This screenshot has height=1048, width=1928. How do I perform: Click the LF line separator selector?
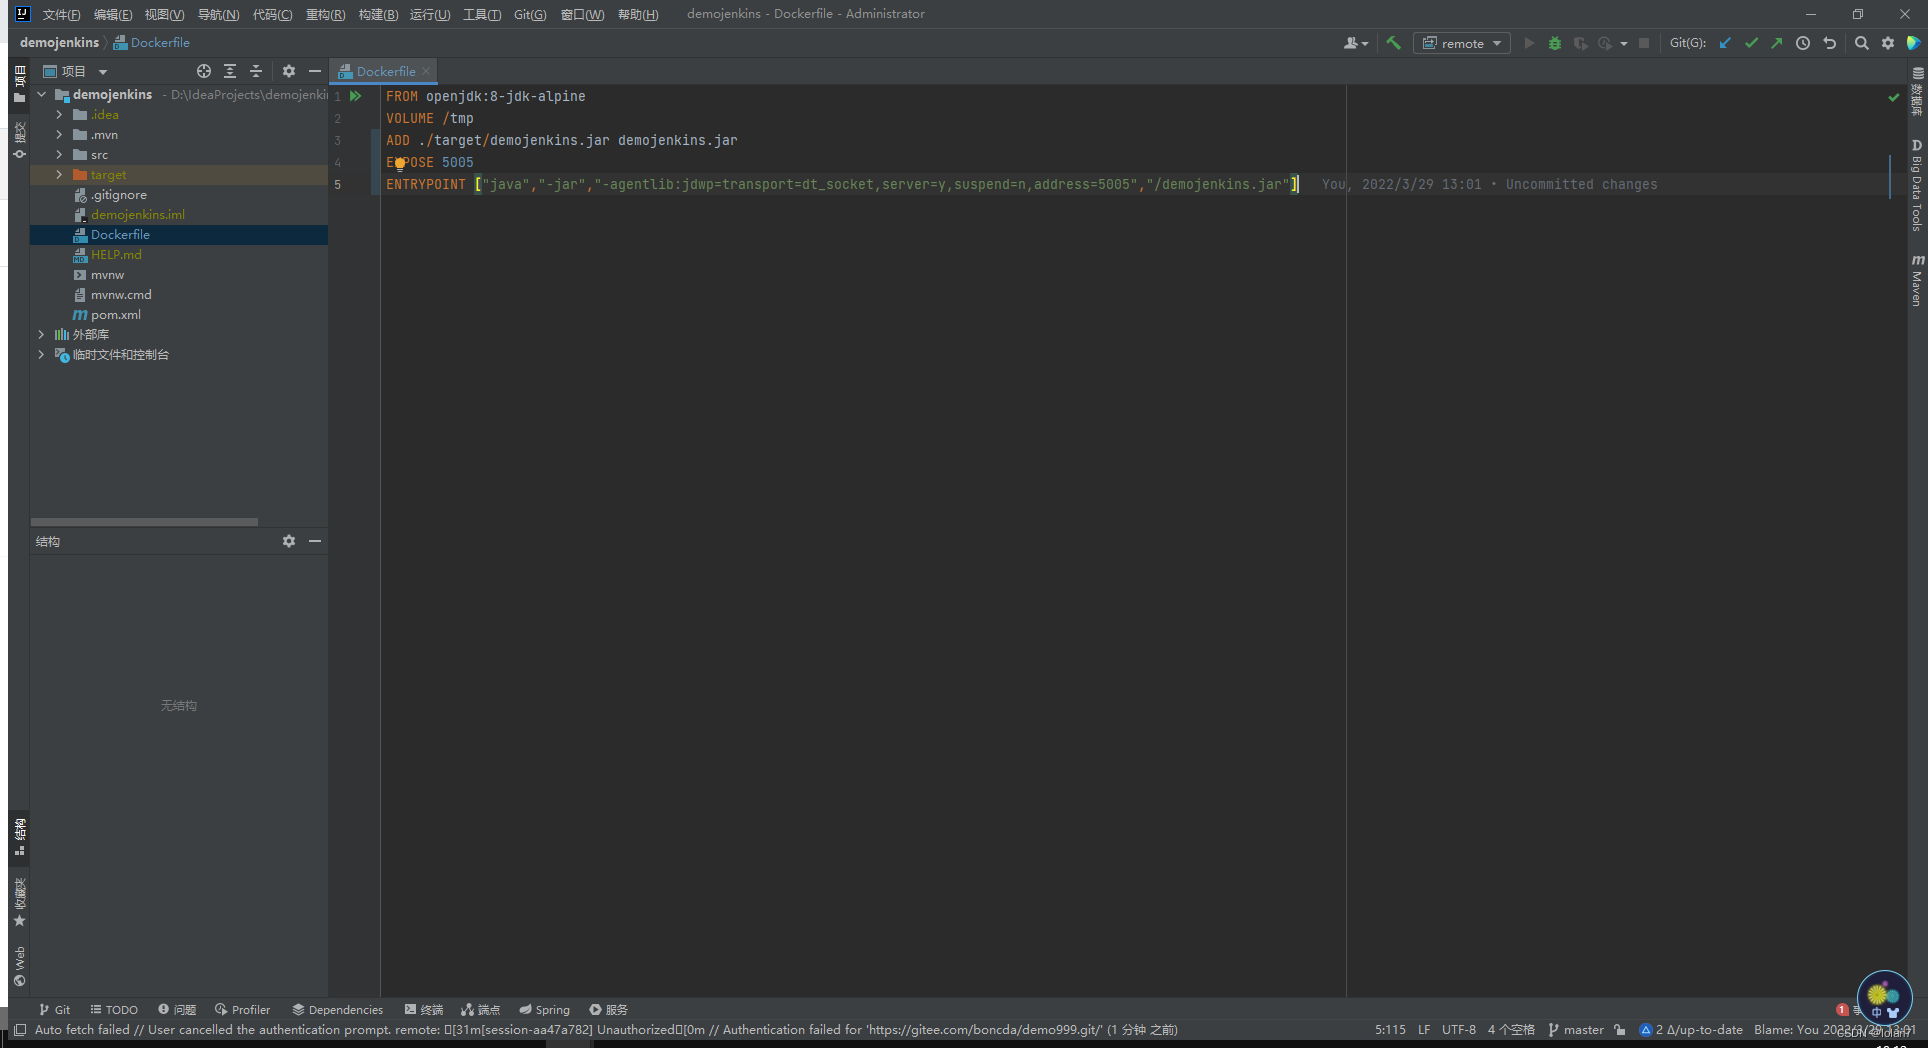tap(1424, 1029)
